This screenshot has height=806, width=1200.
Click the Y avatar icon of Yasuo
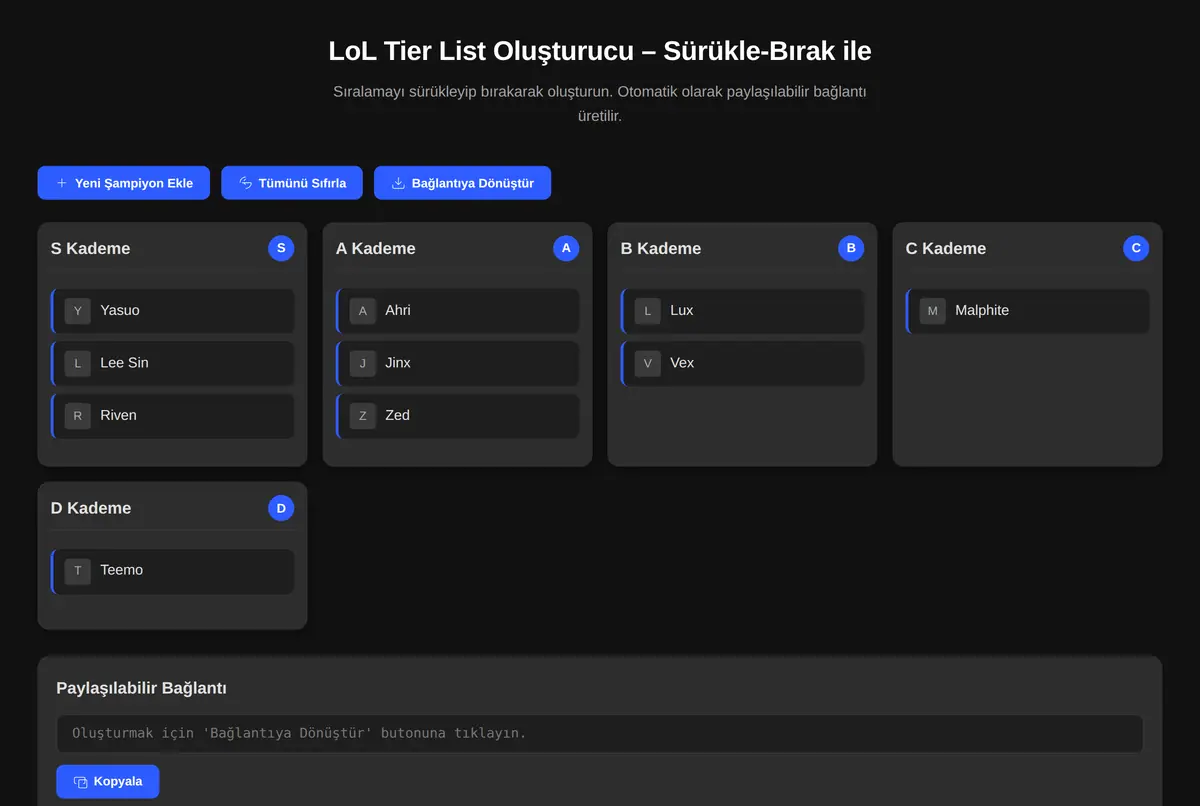pyautogui.click(x=78, y=311)
